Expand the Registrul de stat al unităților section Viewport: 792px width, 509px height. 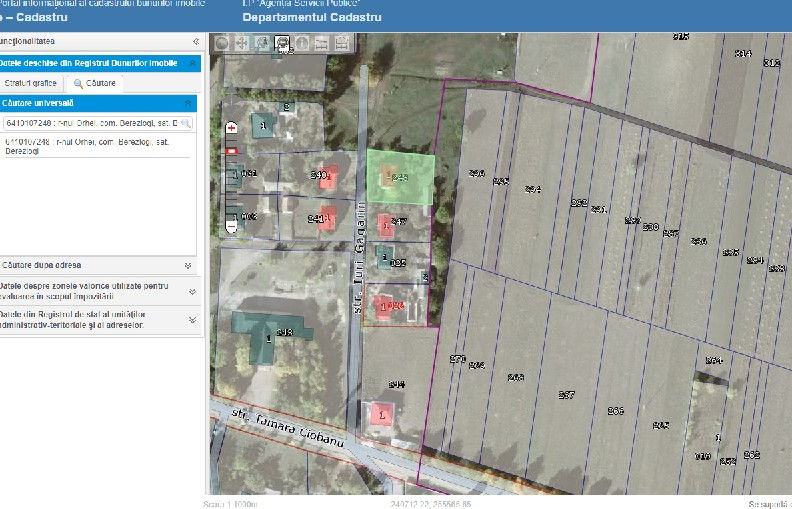(x=192, y=320)
